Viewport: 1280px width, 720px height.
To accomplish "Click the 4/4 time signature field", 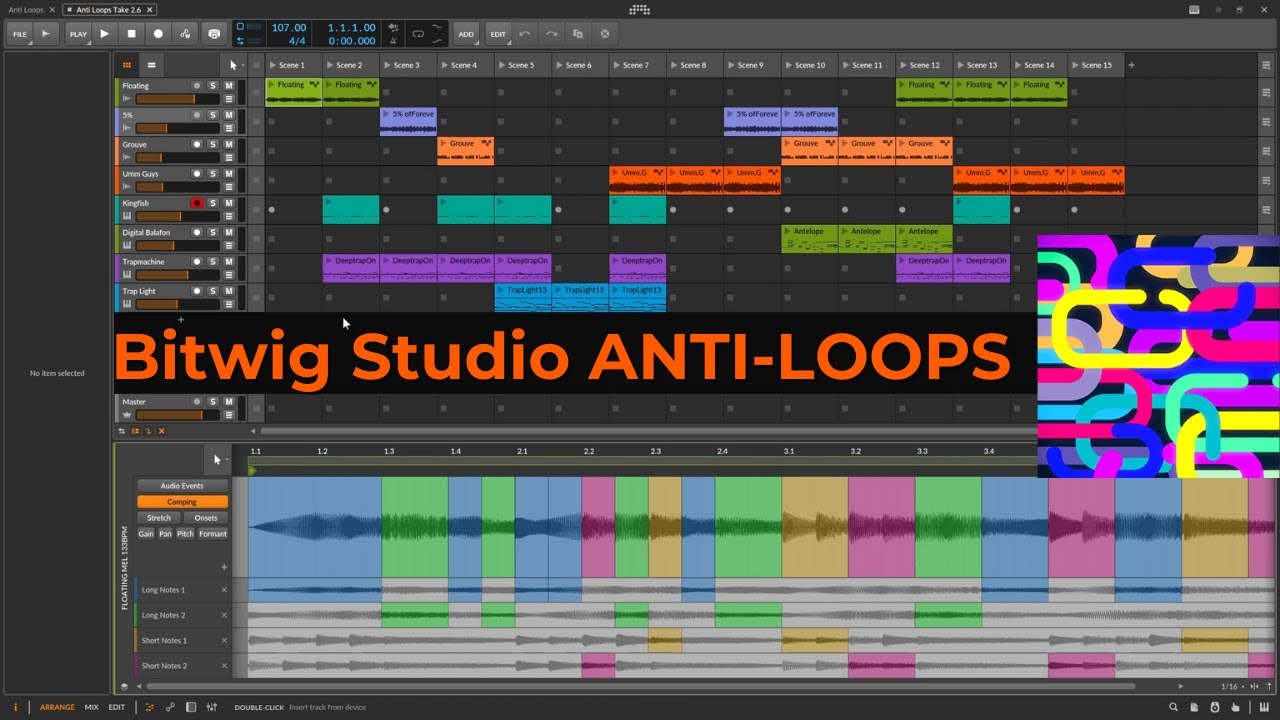I will (x=297, y=41).
